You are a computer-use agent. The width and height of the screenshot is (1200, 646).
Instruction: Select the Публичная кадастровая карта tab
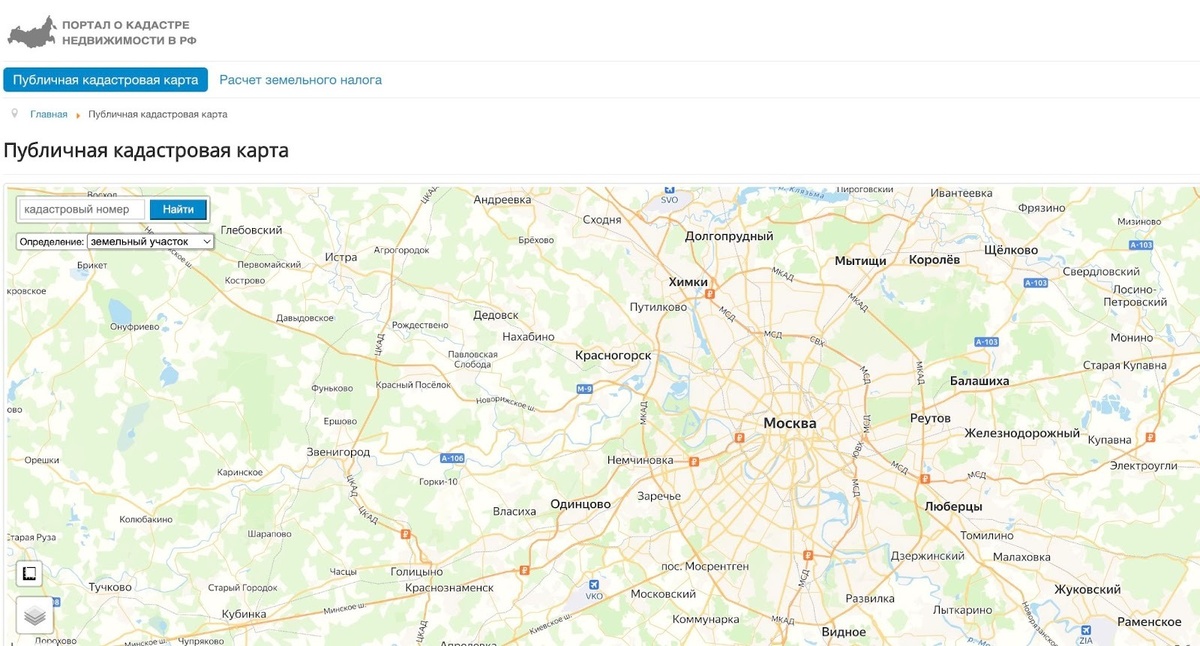point(103,79)
